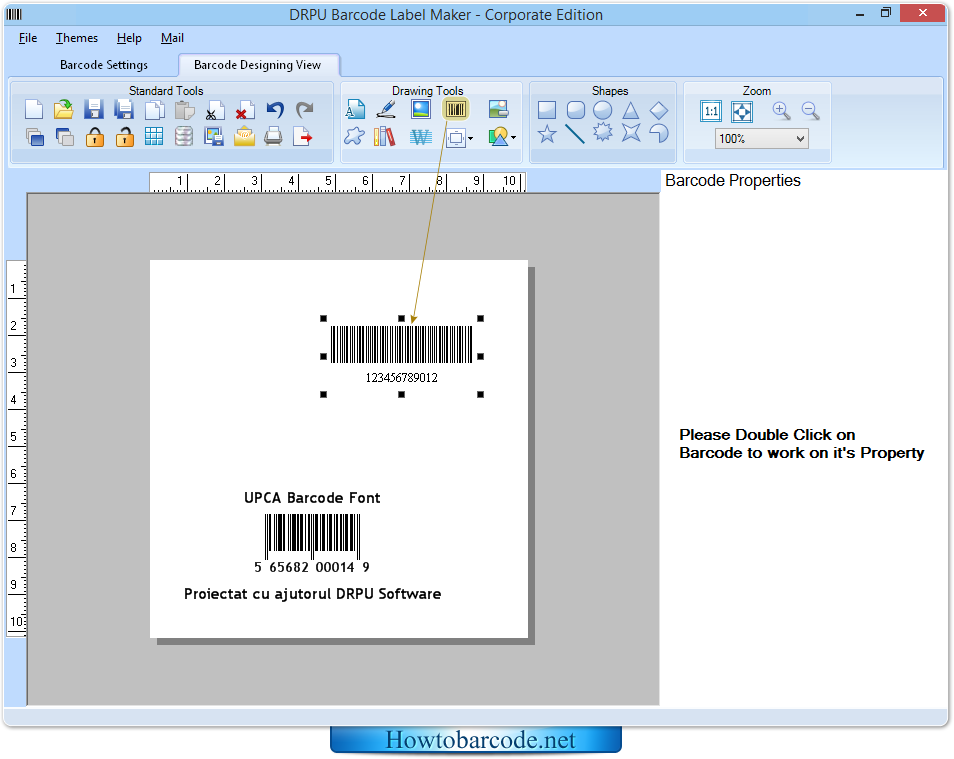954x759 pixels.
Task: Save the current label
Action: tap(94, 110)
